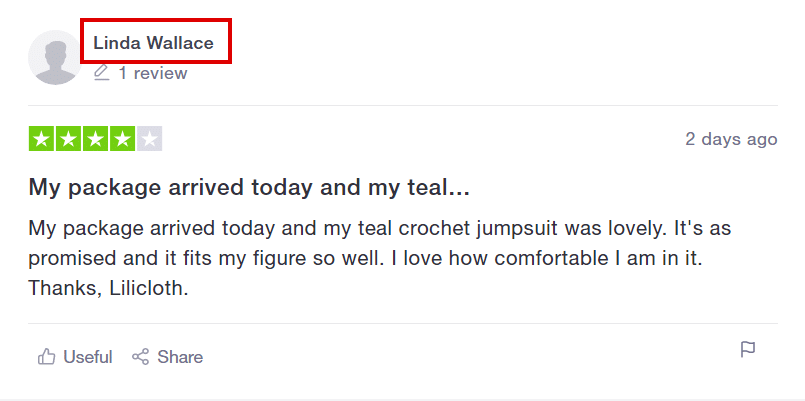Click the share network icon
805x401 pixels.
140,356
